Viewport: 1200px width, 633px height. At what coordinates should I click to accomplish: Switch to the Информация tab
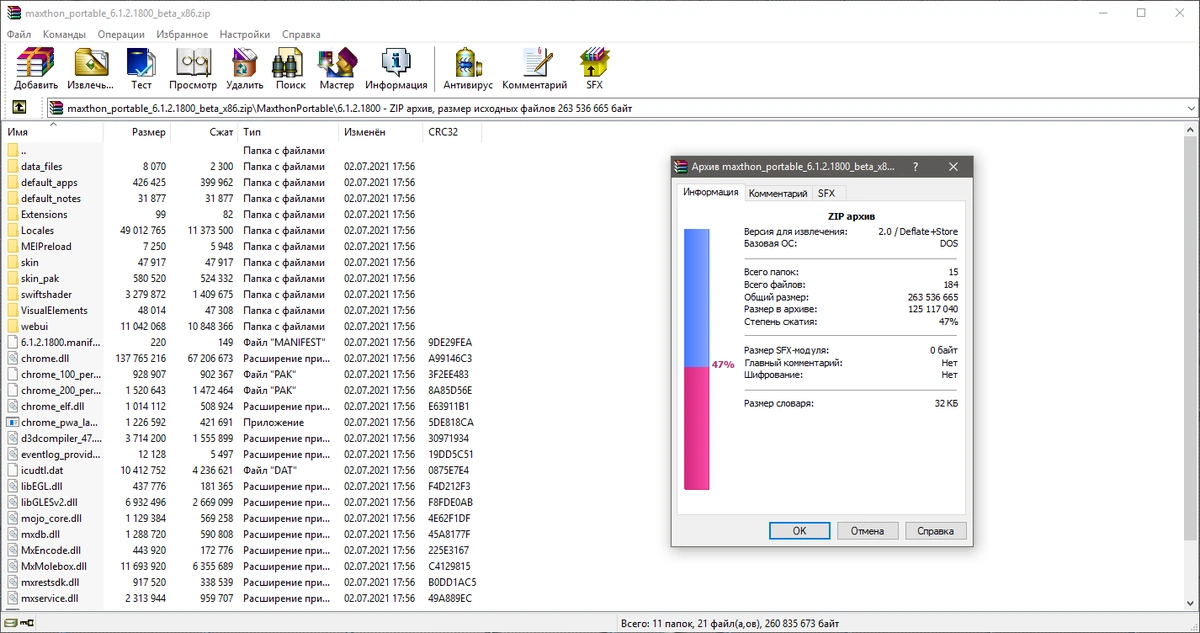click(710, 192)
